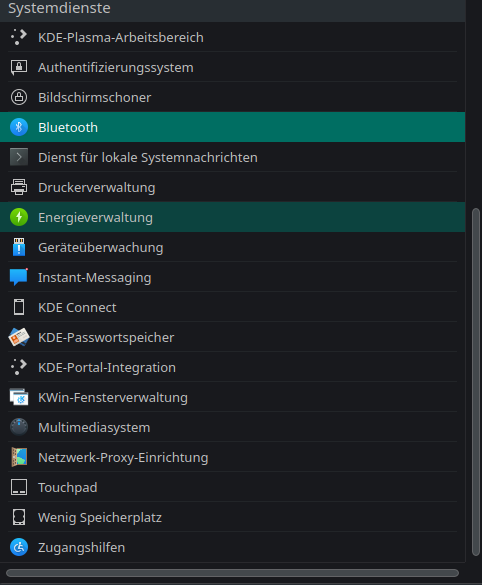Click the horizontal scrollbar at the bottom

click(x=232, y=573)
